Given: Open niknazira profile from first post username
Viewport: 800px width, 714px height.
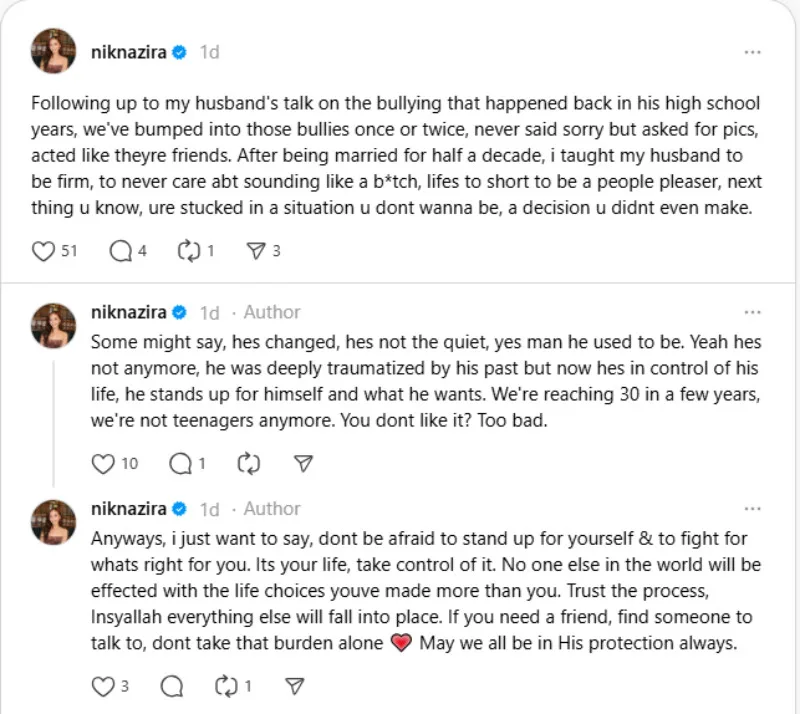Looking at the screenshot, I should point(129,51).
